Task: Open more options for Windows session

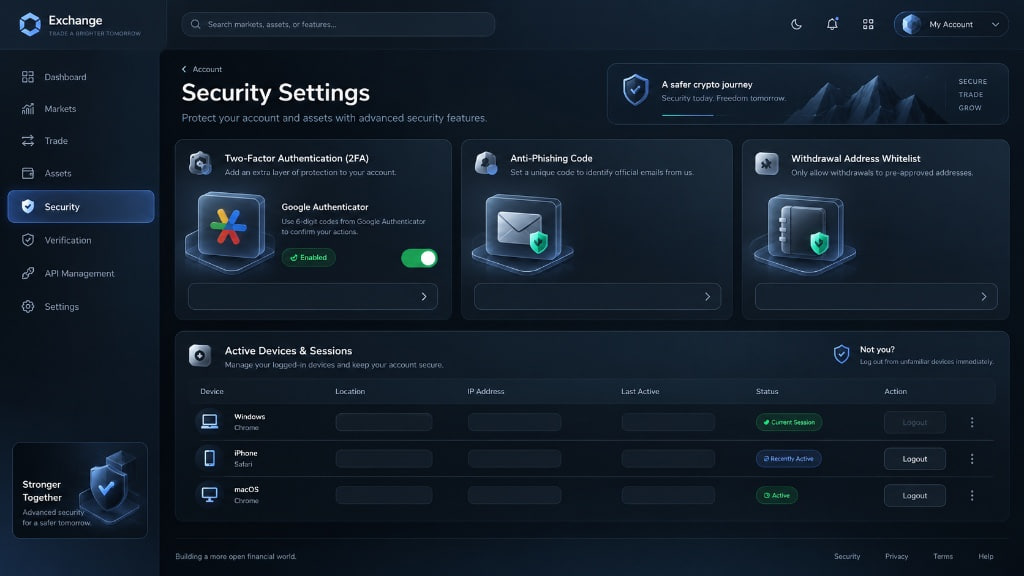Action: pos(972,423)
